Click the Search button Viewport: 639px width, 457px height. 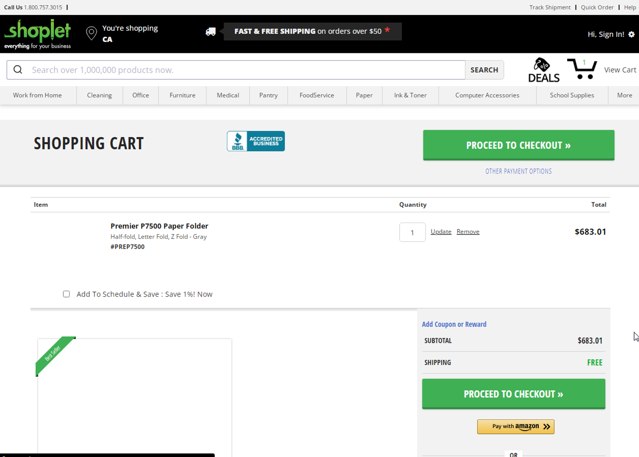pyautogui.click(x=484, y=70)
